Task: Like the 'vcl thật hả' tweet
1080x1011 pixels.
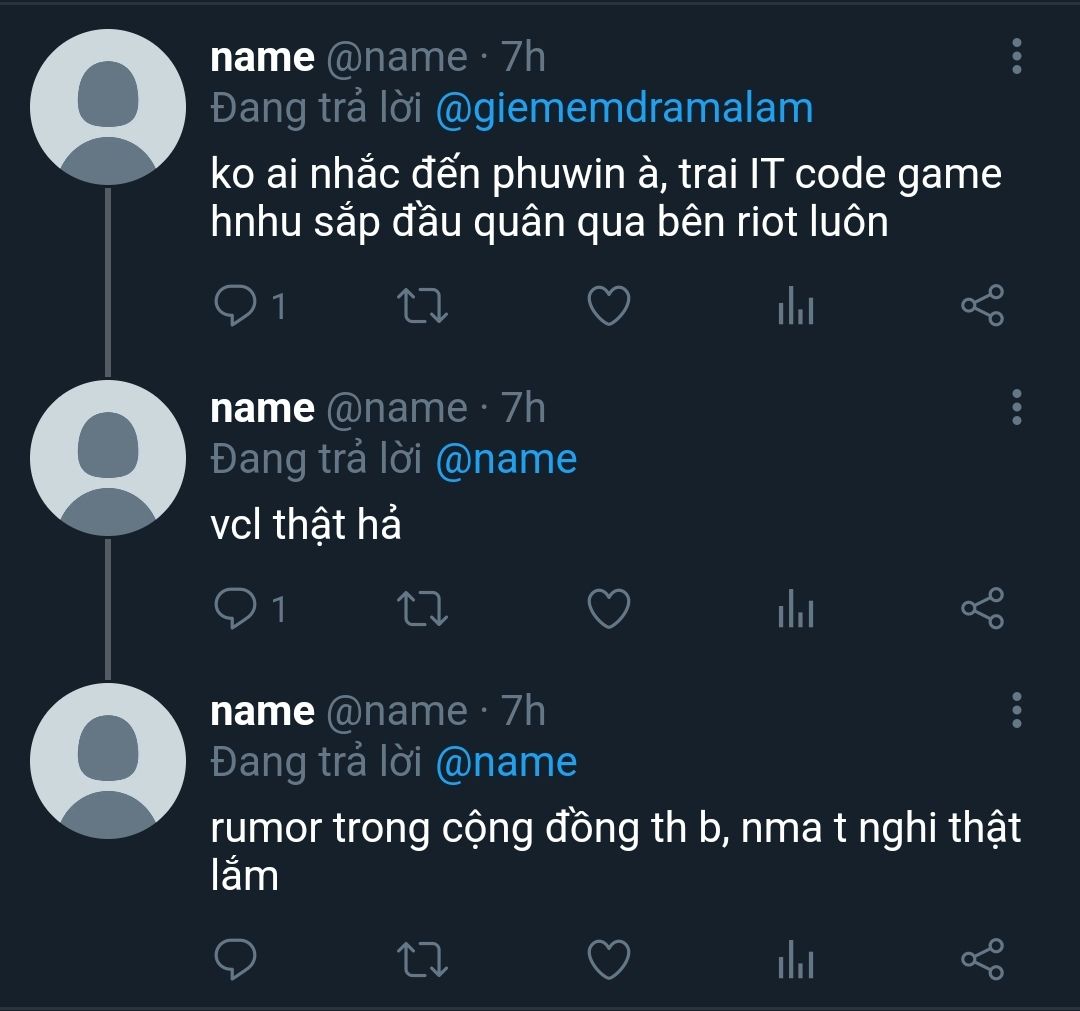Action: coord(609,609)
